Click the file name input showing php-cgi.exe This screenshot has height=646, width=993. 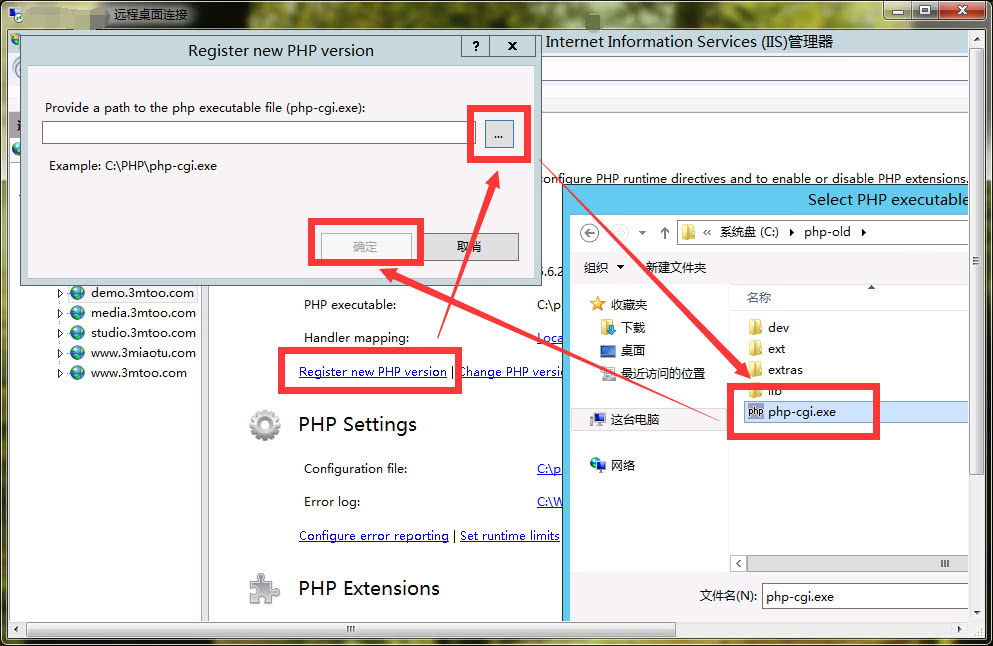865,596
